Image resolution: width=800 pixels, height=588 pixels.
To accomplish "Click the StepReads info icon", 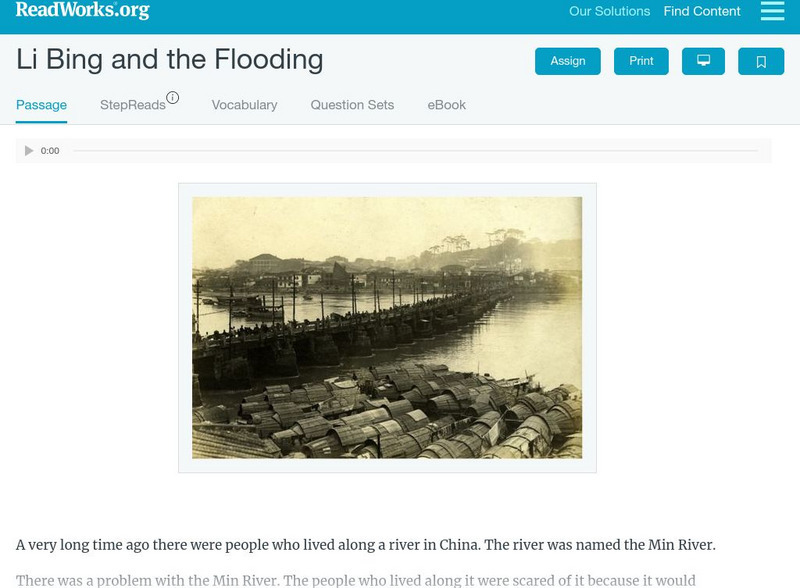I will point(173,96).
